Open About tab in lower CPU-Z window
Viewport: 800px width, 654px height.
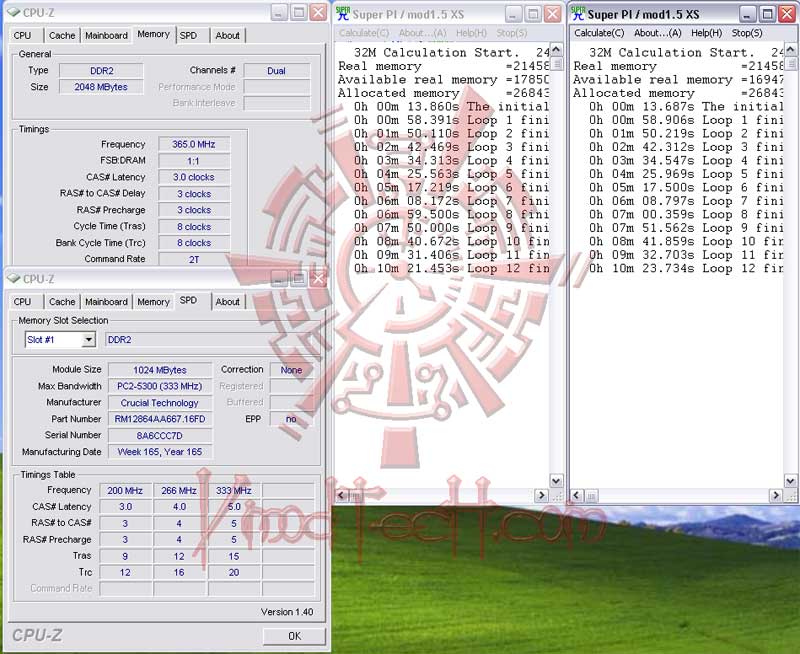pos(227,301)
